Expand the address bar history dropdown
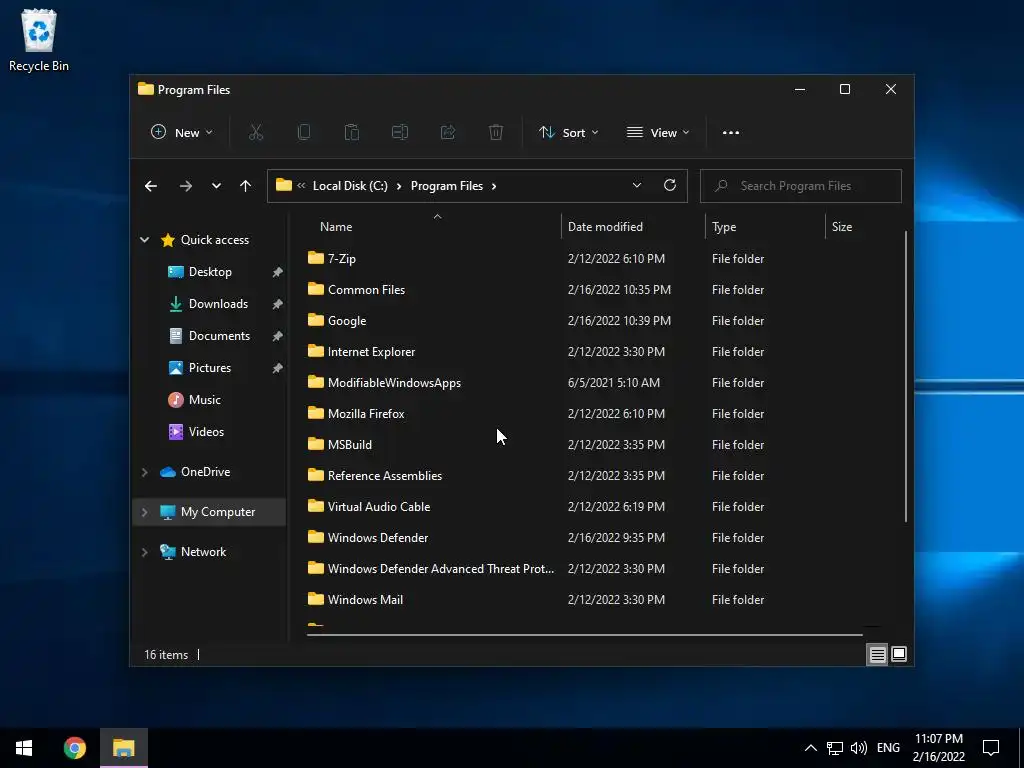1024x768 pixels. click(637, 185)
